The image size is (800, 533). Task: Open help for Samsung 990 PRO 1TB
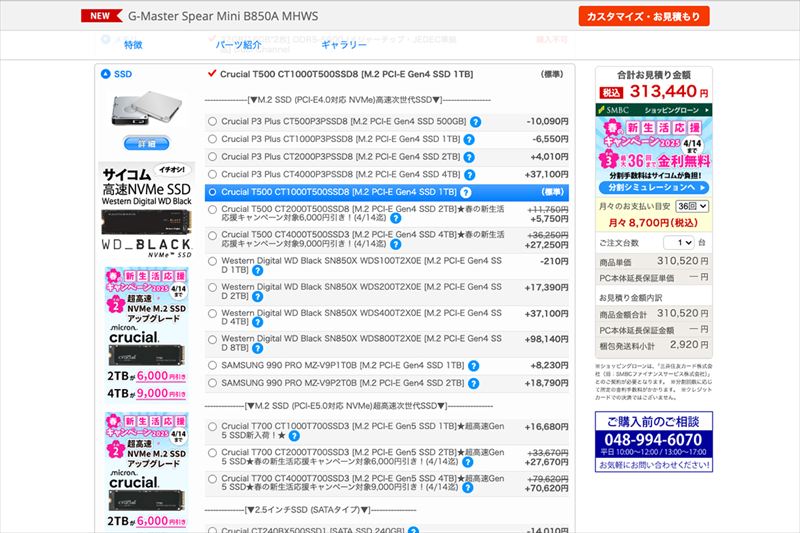(x=473, y=366)
